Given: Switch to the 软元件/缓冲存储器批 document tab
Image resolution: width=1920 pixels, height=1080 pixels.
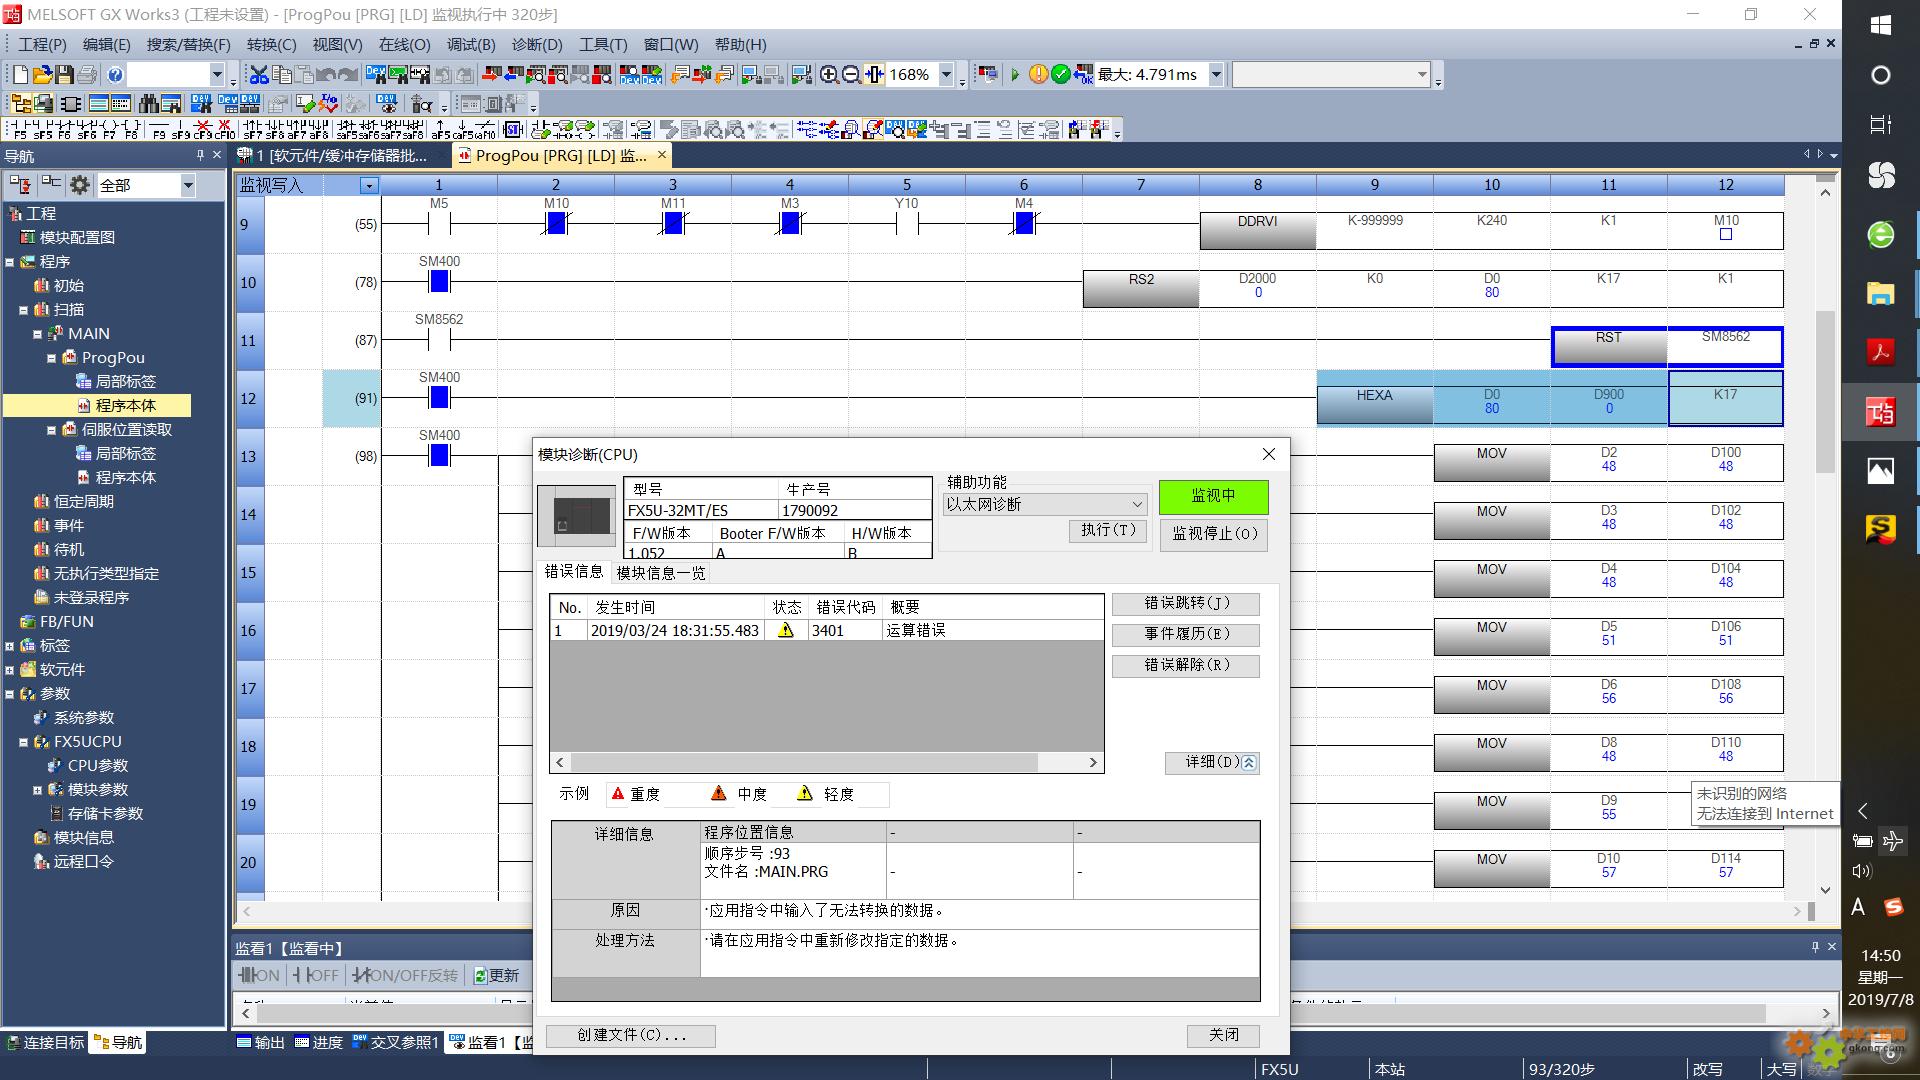Looking at the screenshot, I should 343,155.
